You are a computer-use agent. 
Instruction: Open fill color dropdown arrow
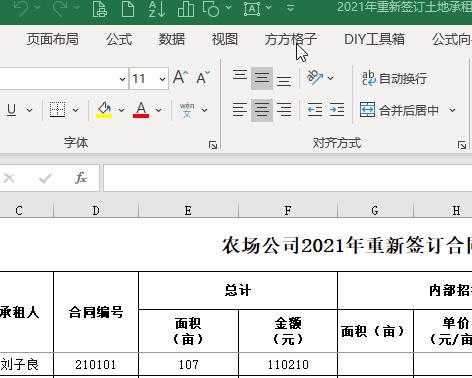click(122, 110)
